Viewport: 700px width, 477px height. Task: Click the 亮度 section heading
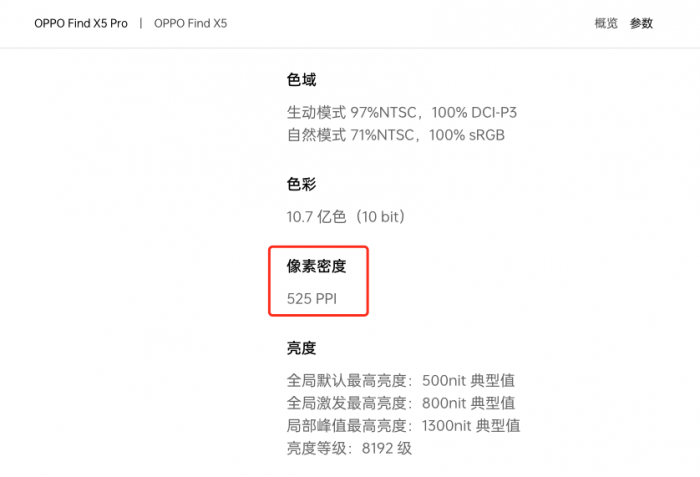pos(301,348)
